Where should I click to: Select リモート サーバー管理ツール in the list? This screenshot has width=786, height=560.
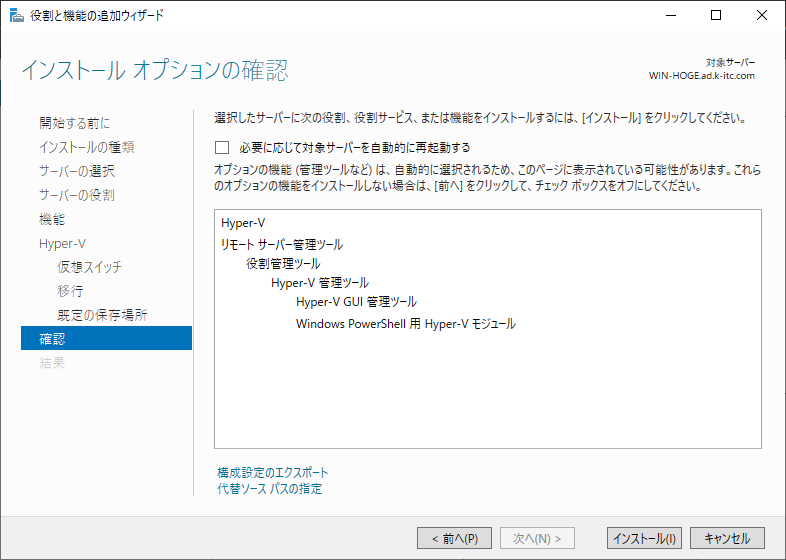pos(282,245)
